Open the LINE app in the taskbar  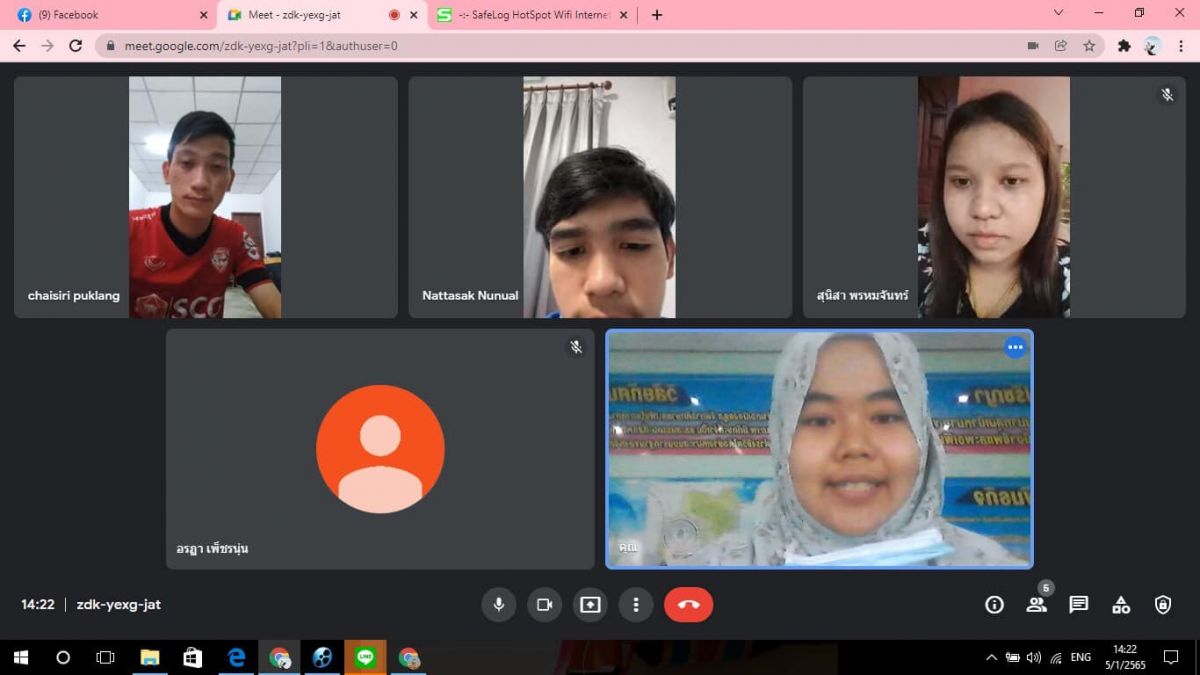(x=365, y=657)
